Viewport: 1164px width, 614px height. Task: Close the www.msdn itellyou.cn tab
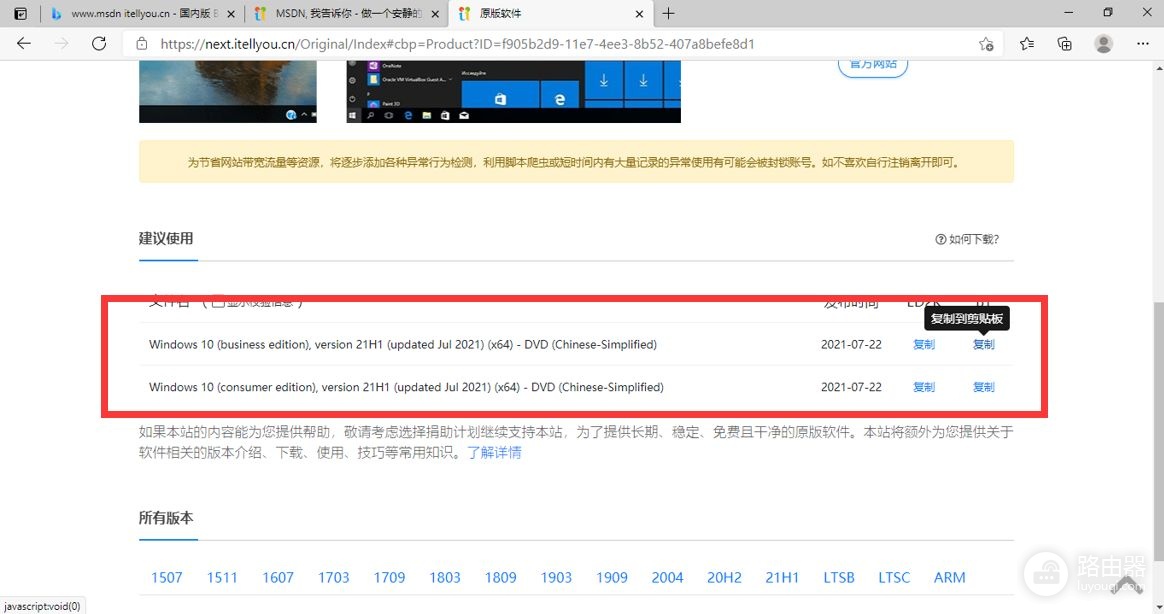tap(231, 13)
